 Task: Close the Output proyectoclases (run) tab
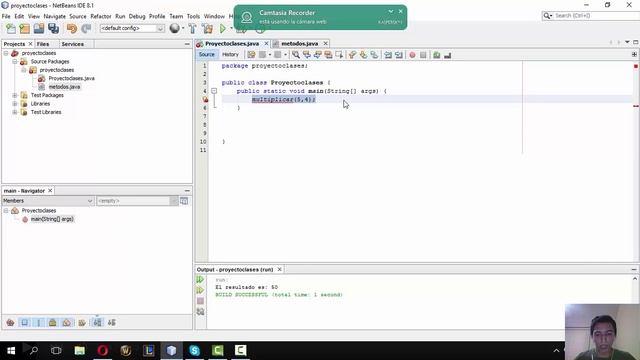click(280, 269)
